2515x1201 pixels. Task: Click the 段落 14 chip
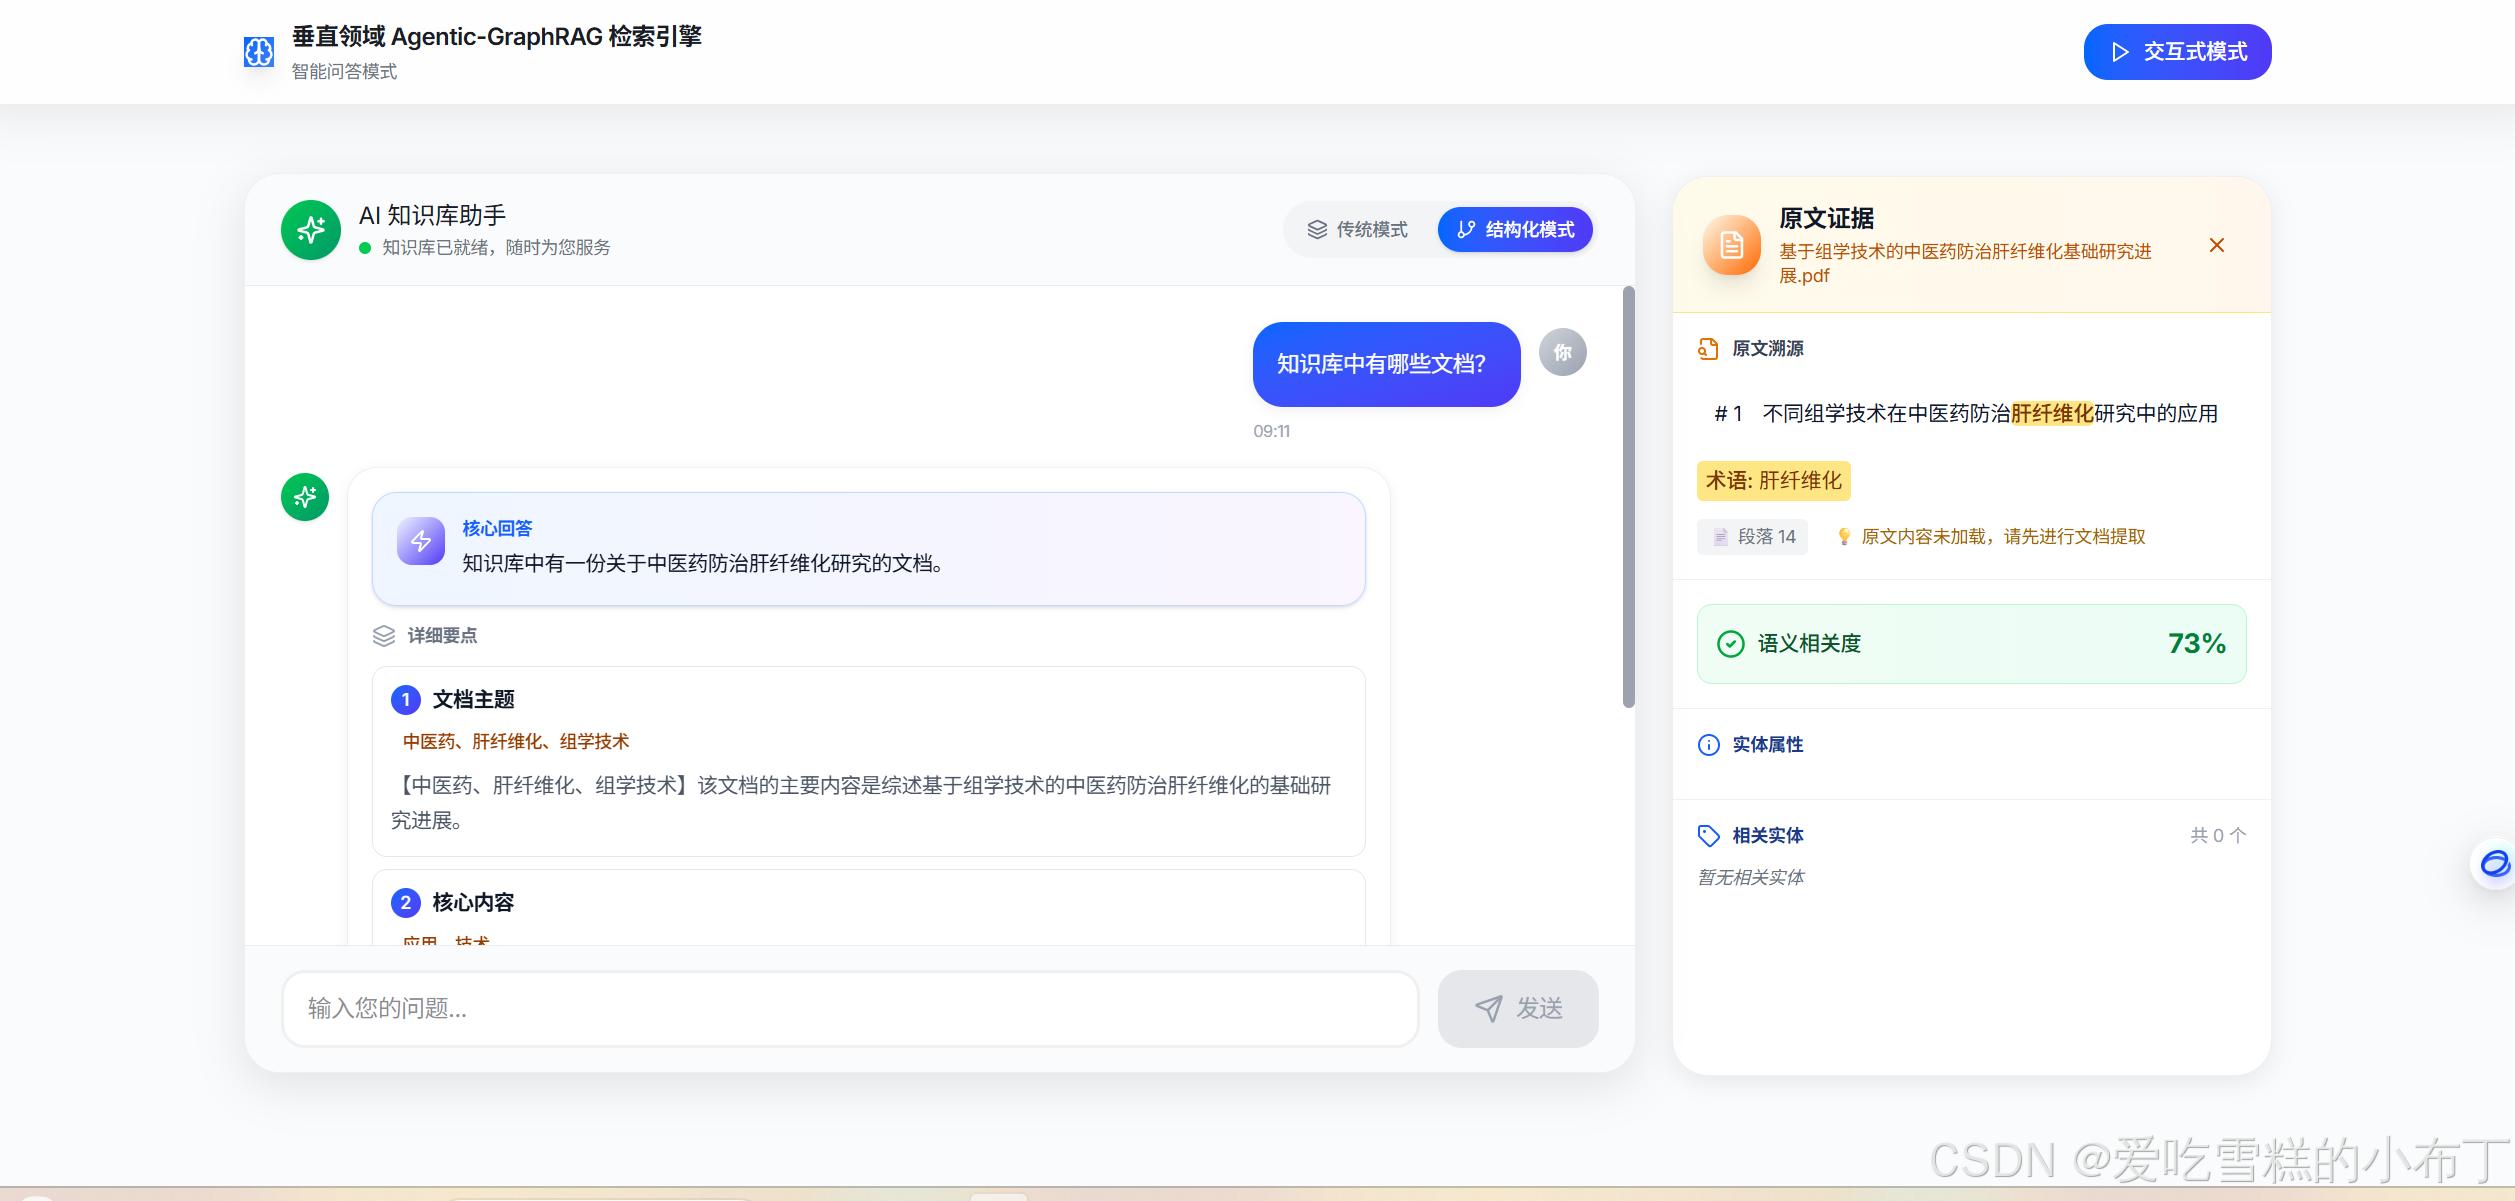[1752, 537]
